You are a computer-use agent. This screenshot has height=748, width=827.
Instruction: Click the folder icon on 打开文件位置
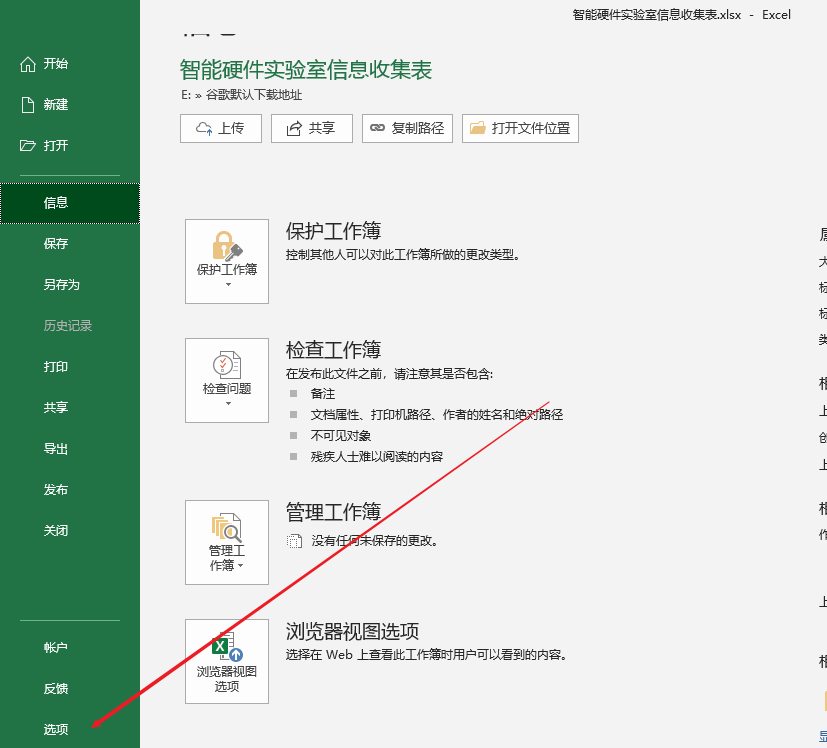coord(478,128)
